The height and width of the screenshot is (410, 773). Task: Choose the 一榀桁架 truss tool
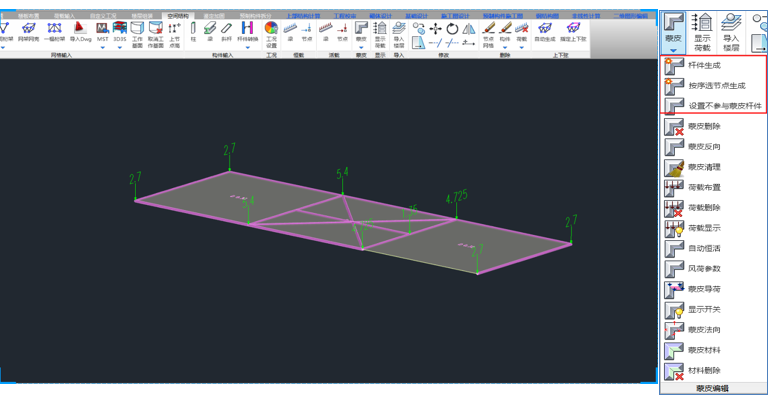pyautogui.click(x=54, y=32)
